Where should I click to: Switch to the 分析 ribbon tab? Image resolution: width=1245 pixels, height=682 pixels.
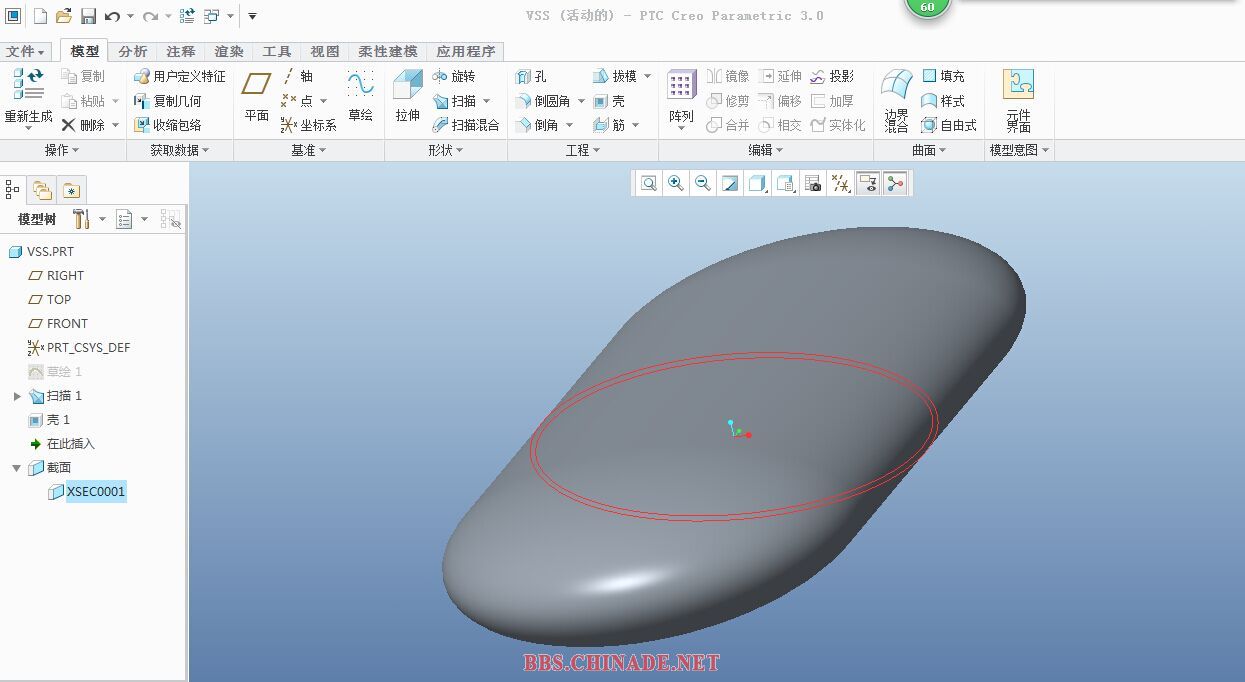point(133,51)
